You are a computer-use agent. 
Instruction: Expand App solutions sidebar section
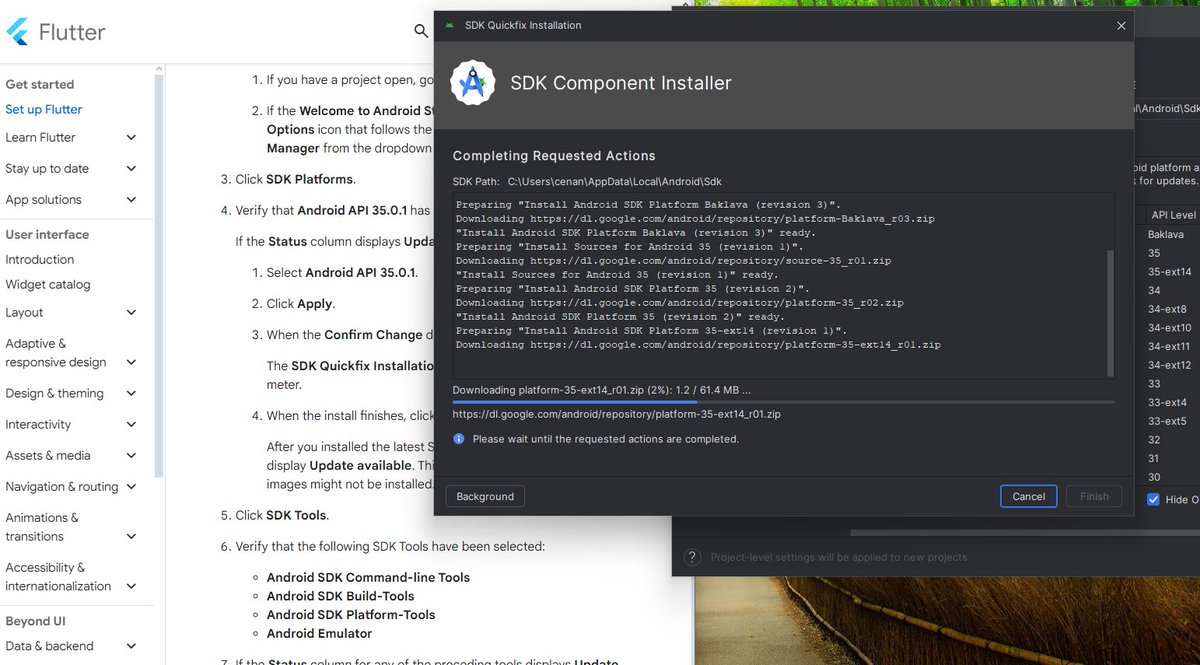coord(131,200)
